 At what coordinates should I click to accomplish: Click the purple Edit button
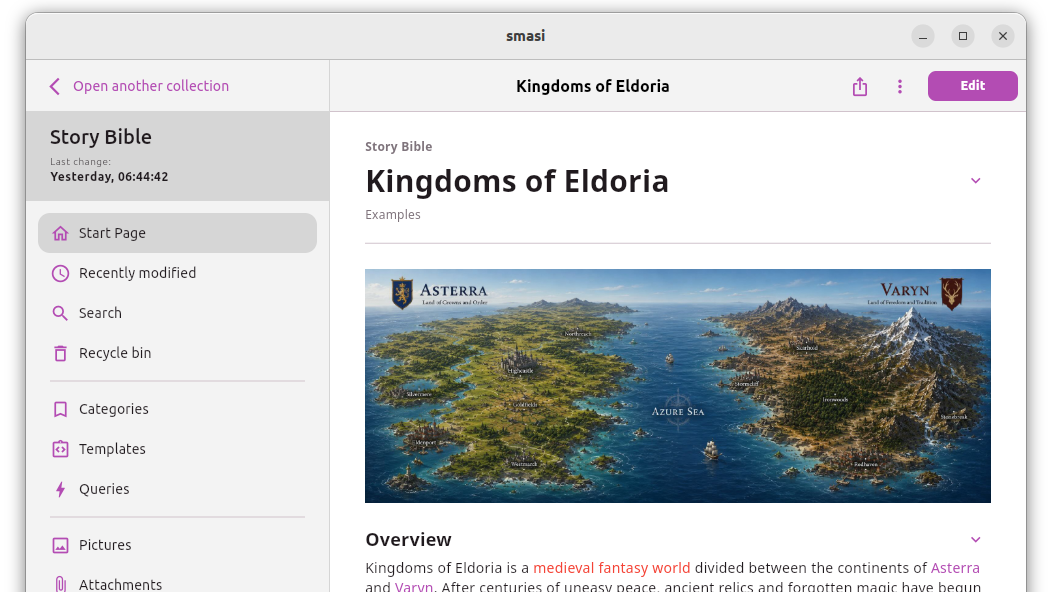972,86
